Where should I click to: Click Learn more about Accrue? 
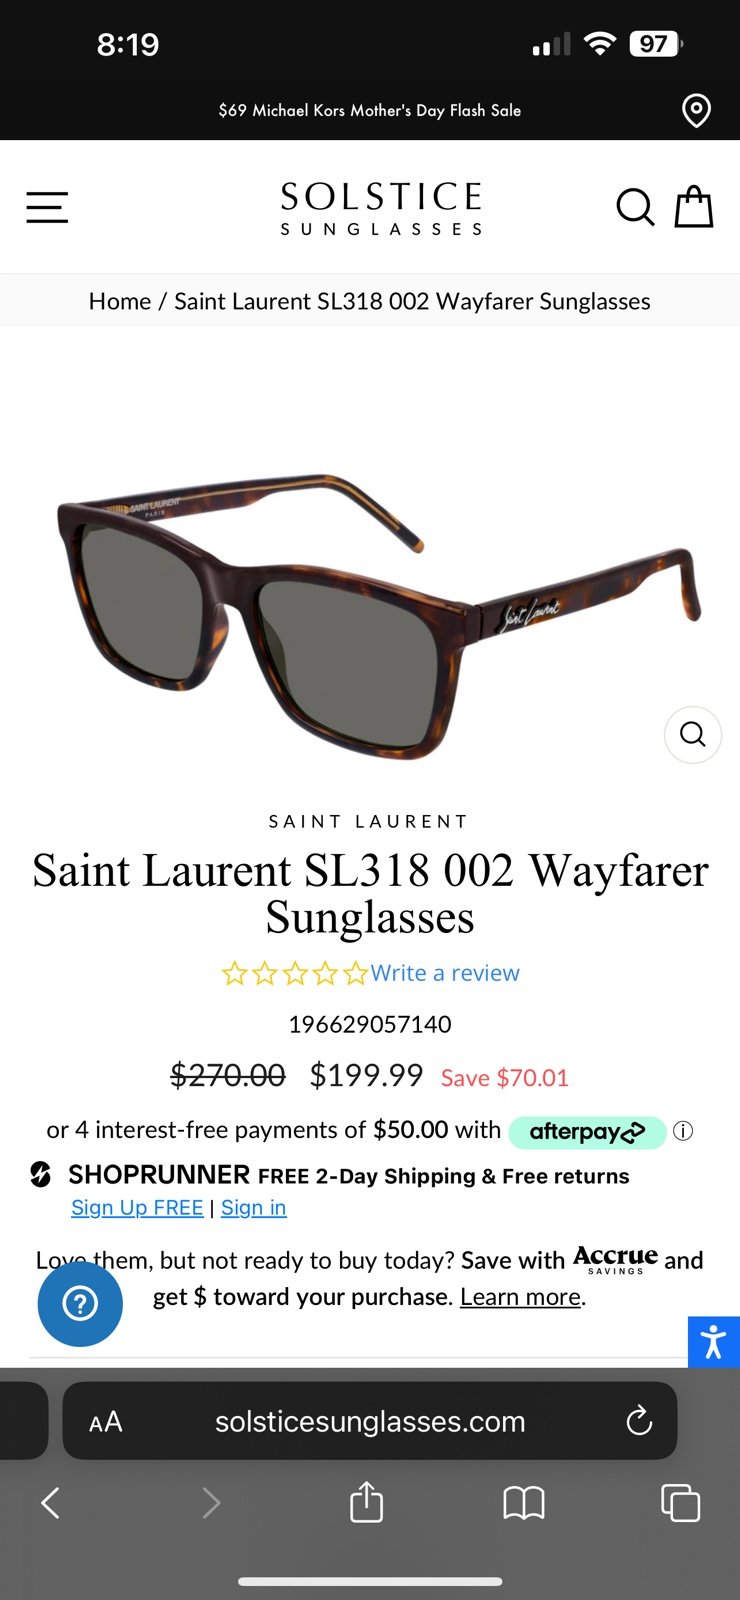click(520, 1297)
